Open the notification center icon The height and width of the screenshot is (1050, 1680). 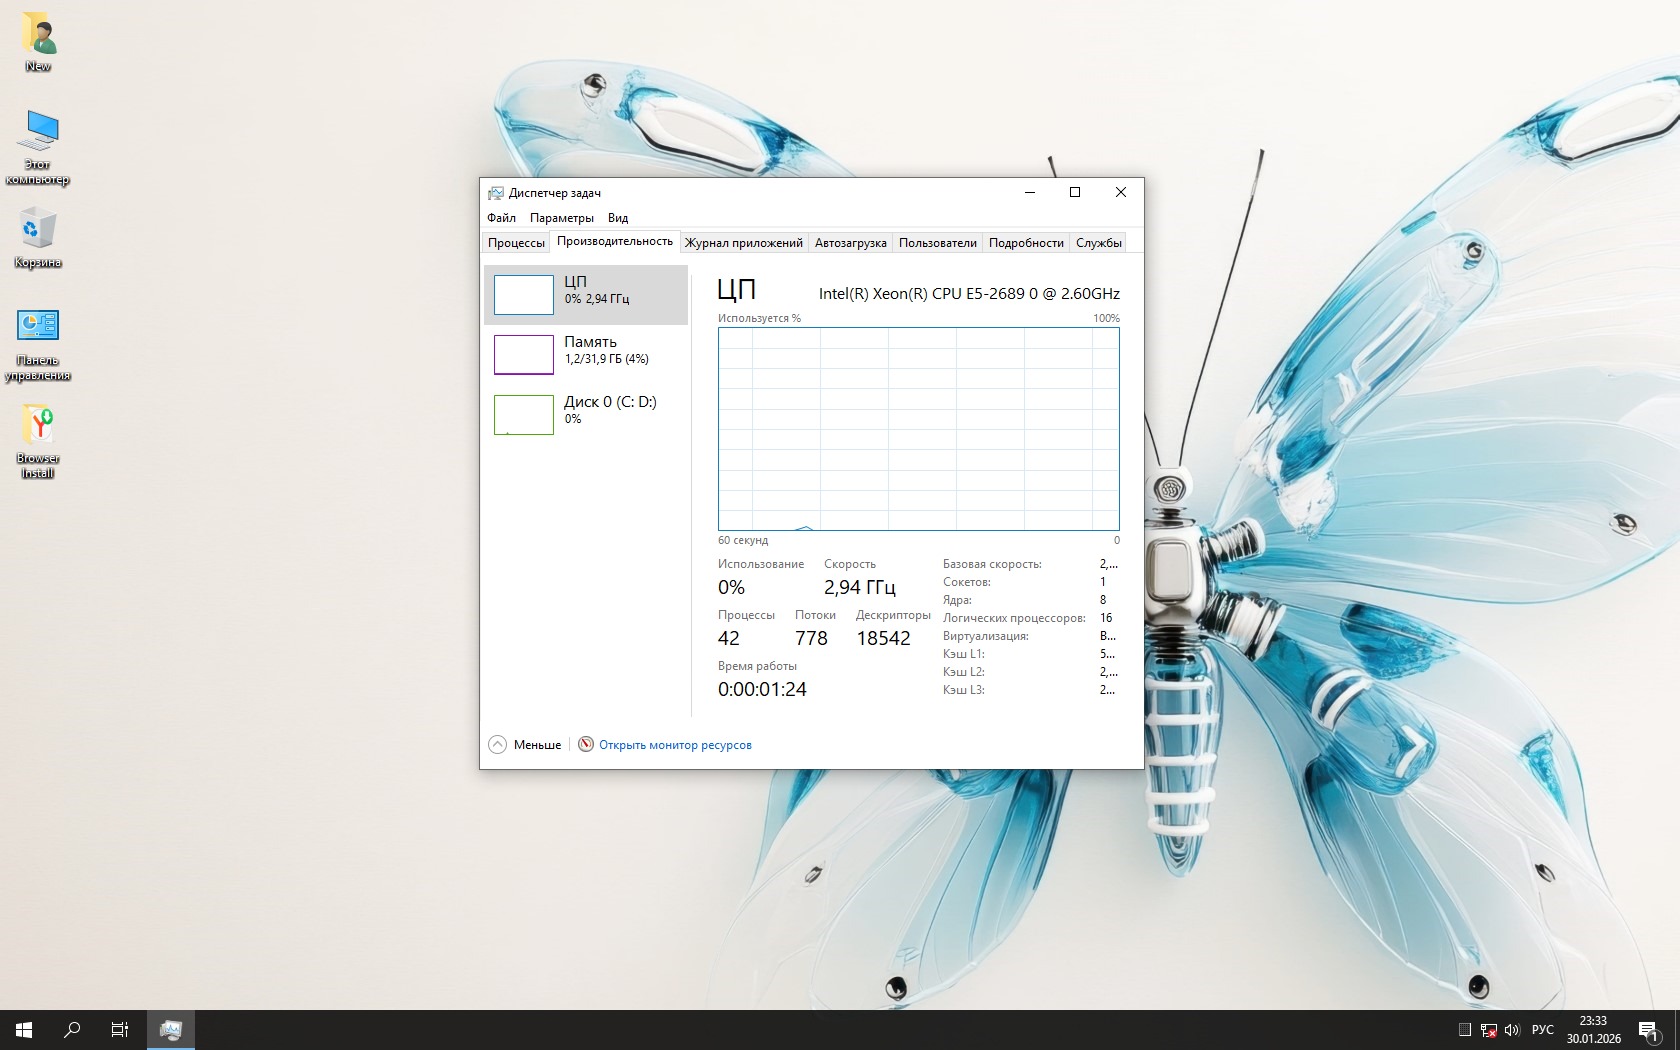click(1649, 1030)
